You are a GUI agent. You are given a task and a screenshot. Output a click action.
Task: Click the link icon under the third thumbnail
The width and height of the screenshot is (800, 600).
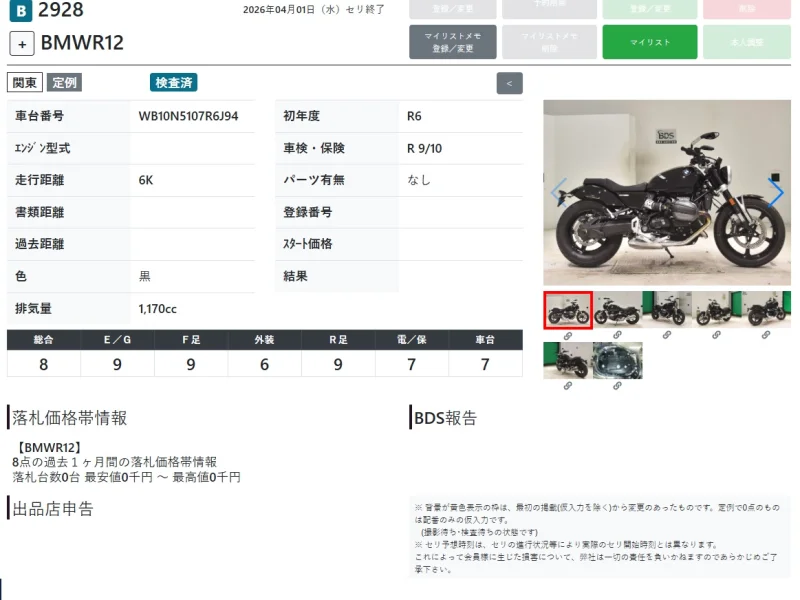(x=667, y=335)
